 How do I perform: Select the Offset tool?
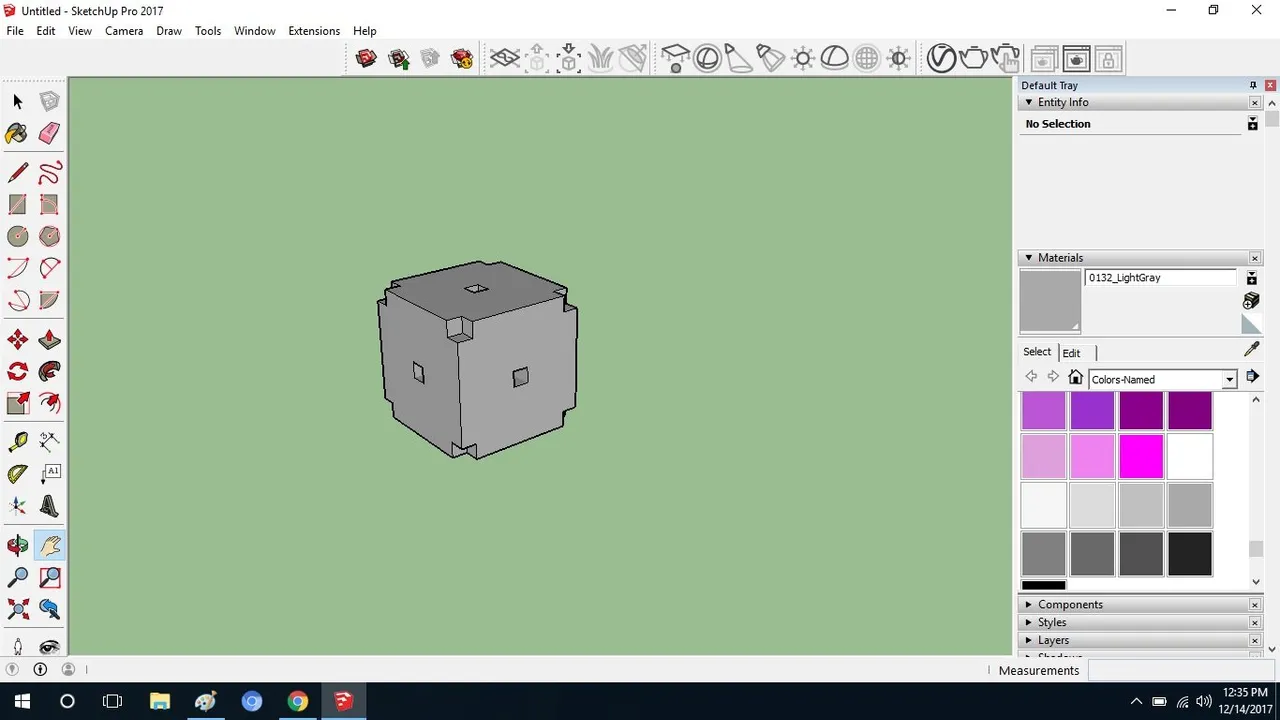point(49,403)
